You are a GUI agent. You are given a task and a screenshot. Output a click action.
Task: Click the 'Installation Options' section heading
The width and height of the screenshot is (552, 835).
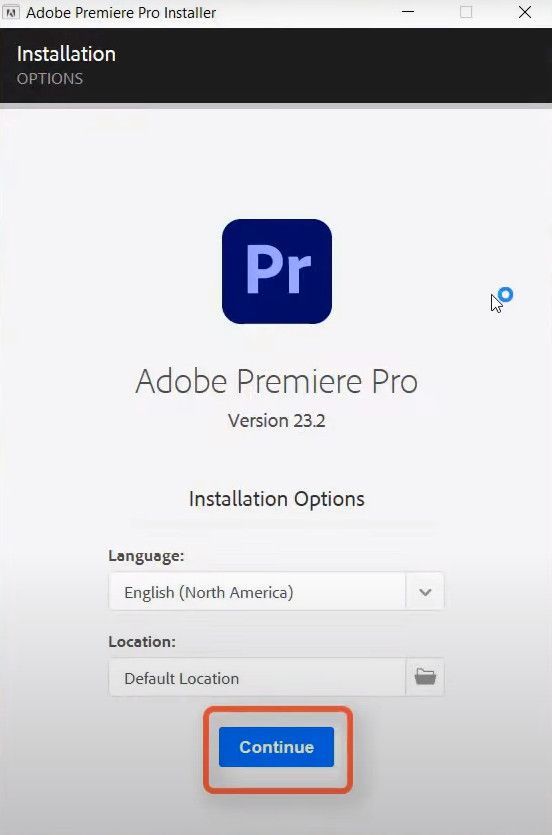point(277,499)
